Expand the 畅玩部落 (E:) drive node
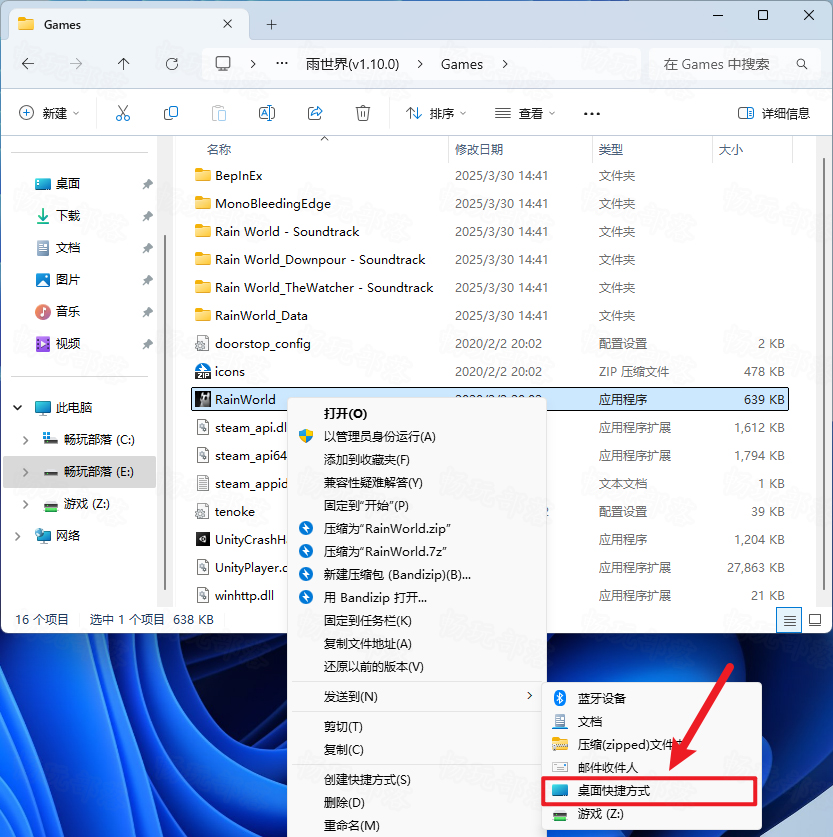The height and width of the screenshot is (837, 833). [x=25, y=472]
